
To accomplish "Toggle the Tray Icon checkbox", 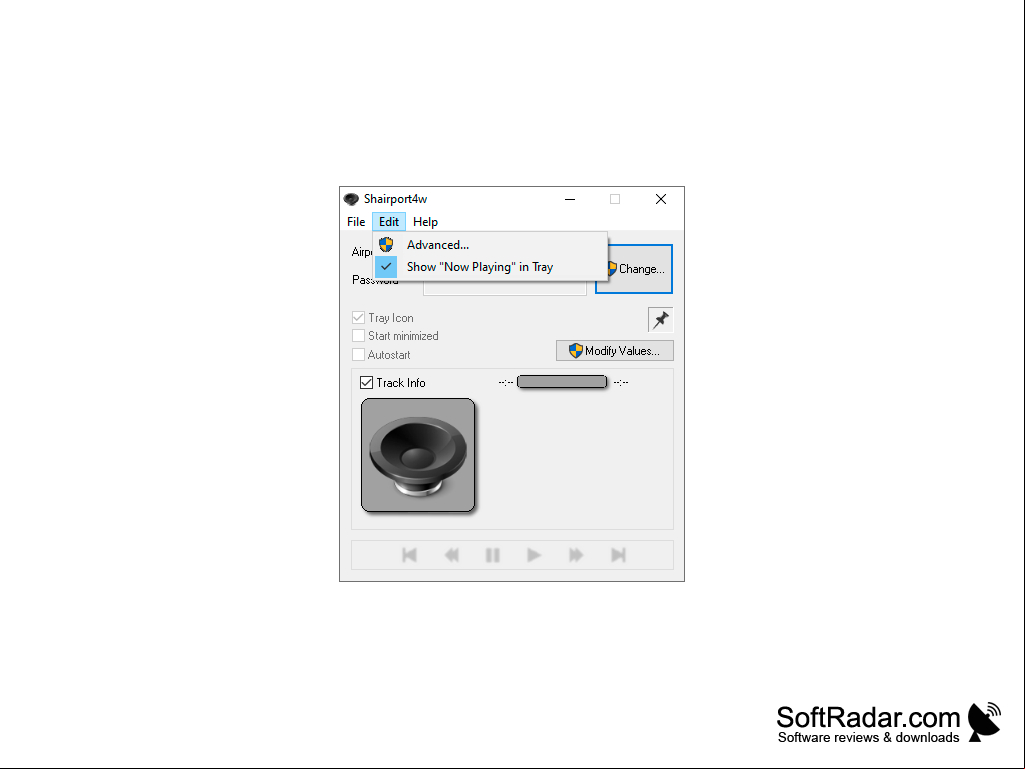I will (358, 318).
